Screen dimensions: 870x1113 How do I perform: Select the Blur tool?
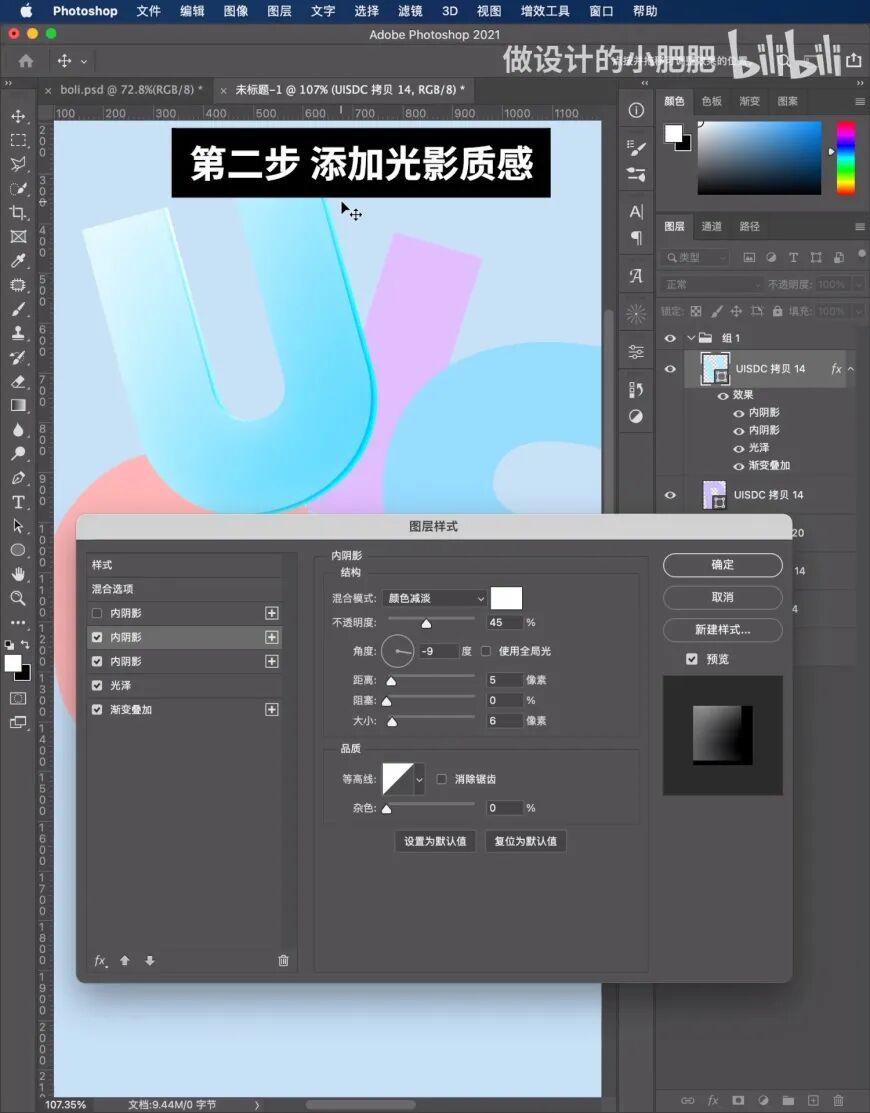coord(18,429)
